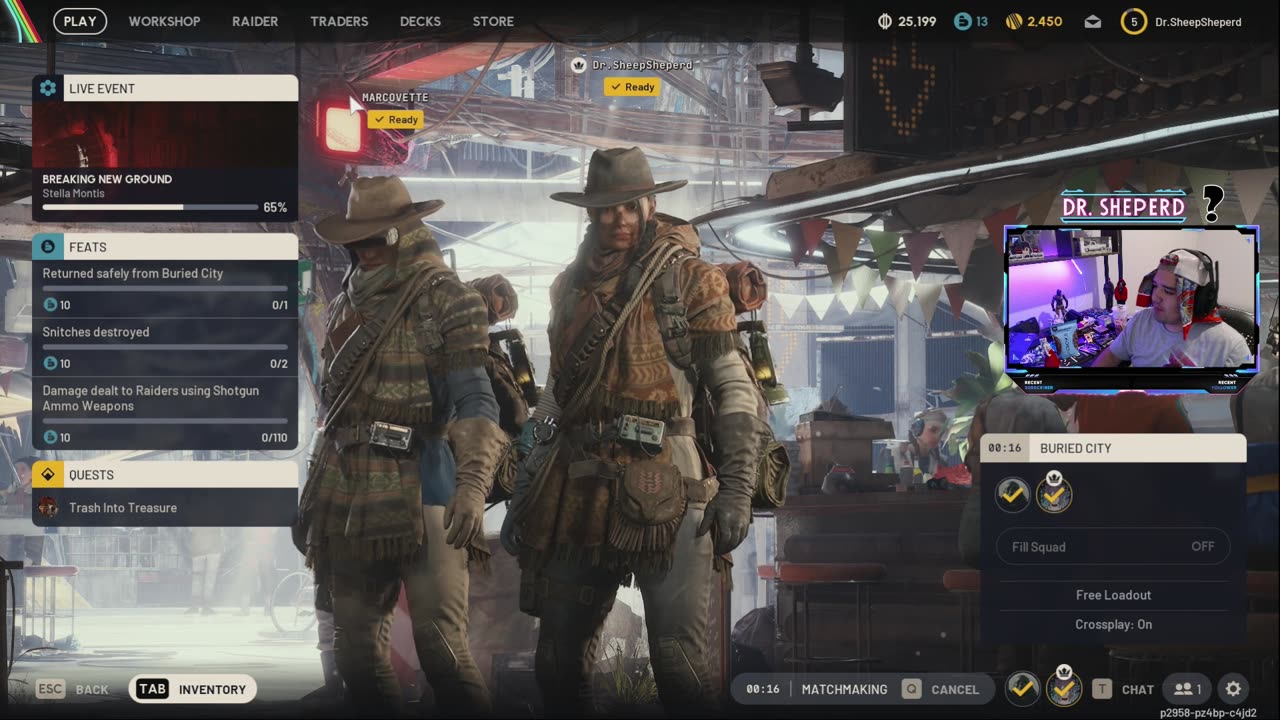The image size is (1280, 720).
Task: Go BACK using the ESC button
Action: click(x=72, y=689)
